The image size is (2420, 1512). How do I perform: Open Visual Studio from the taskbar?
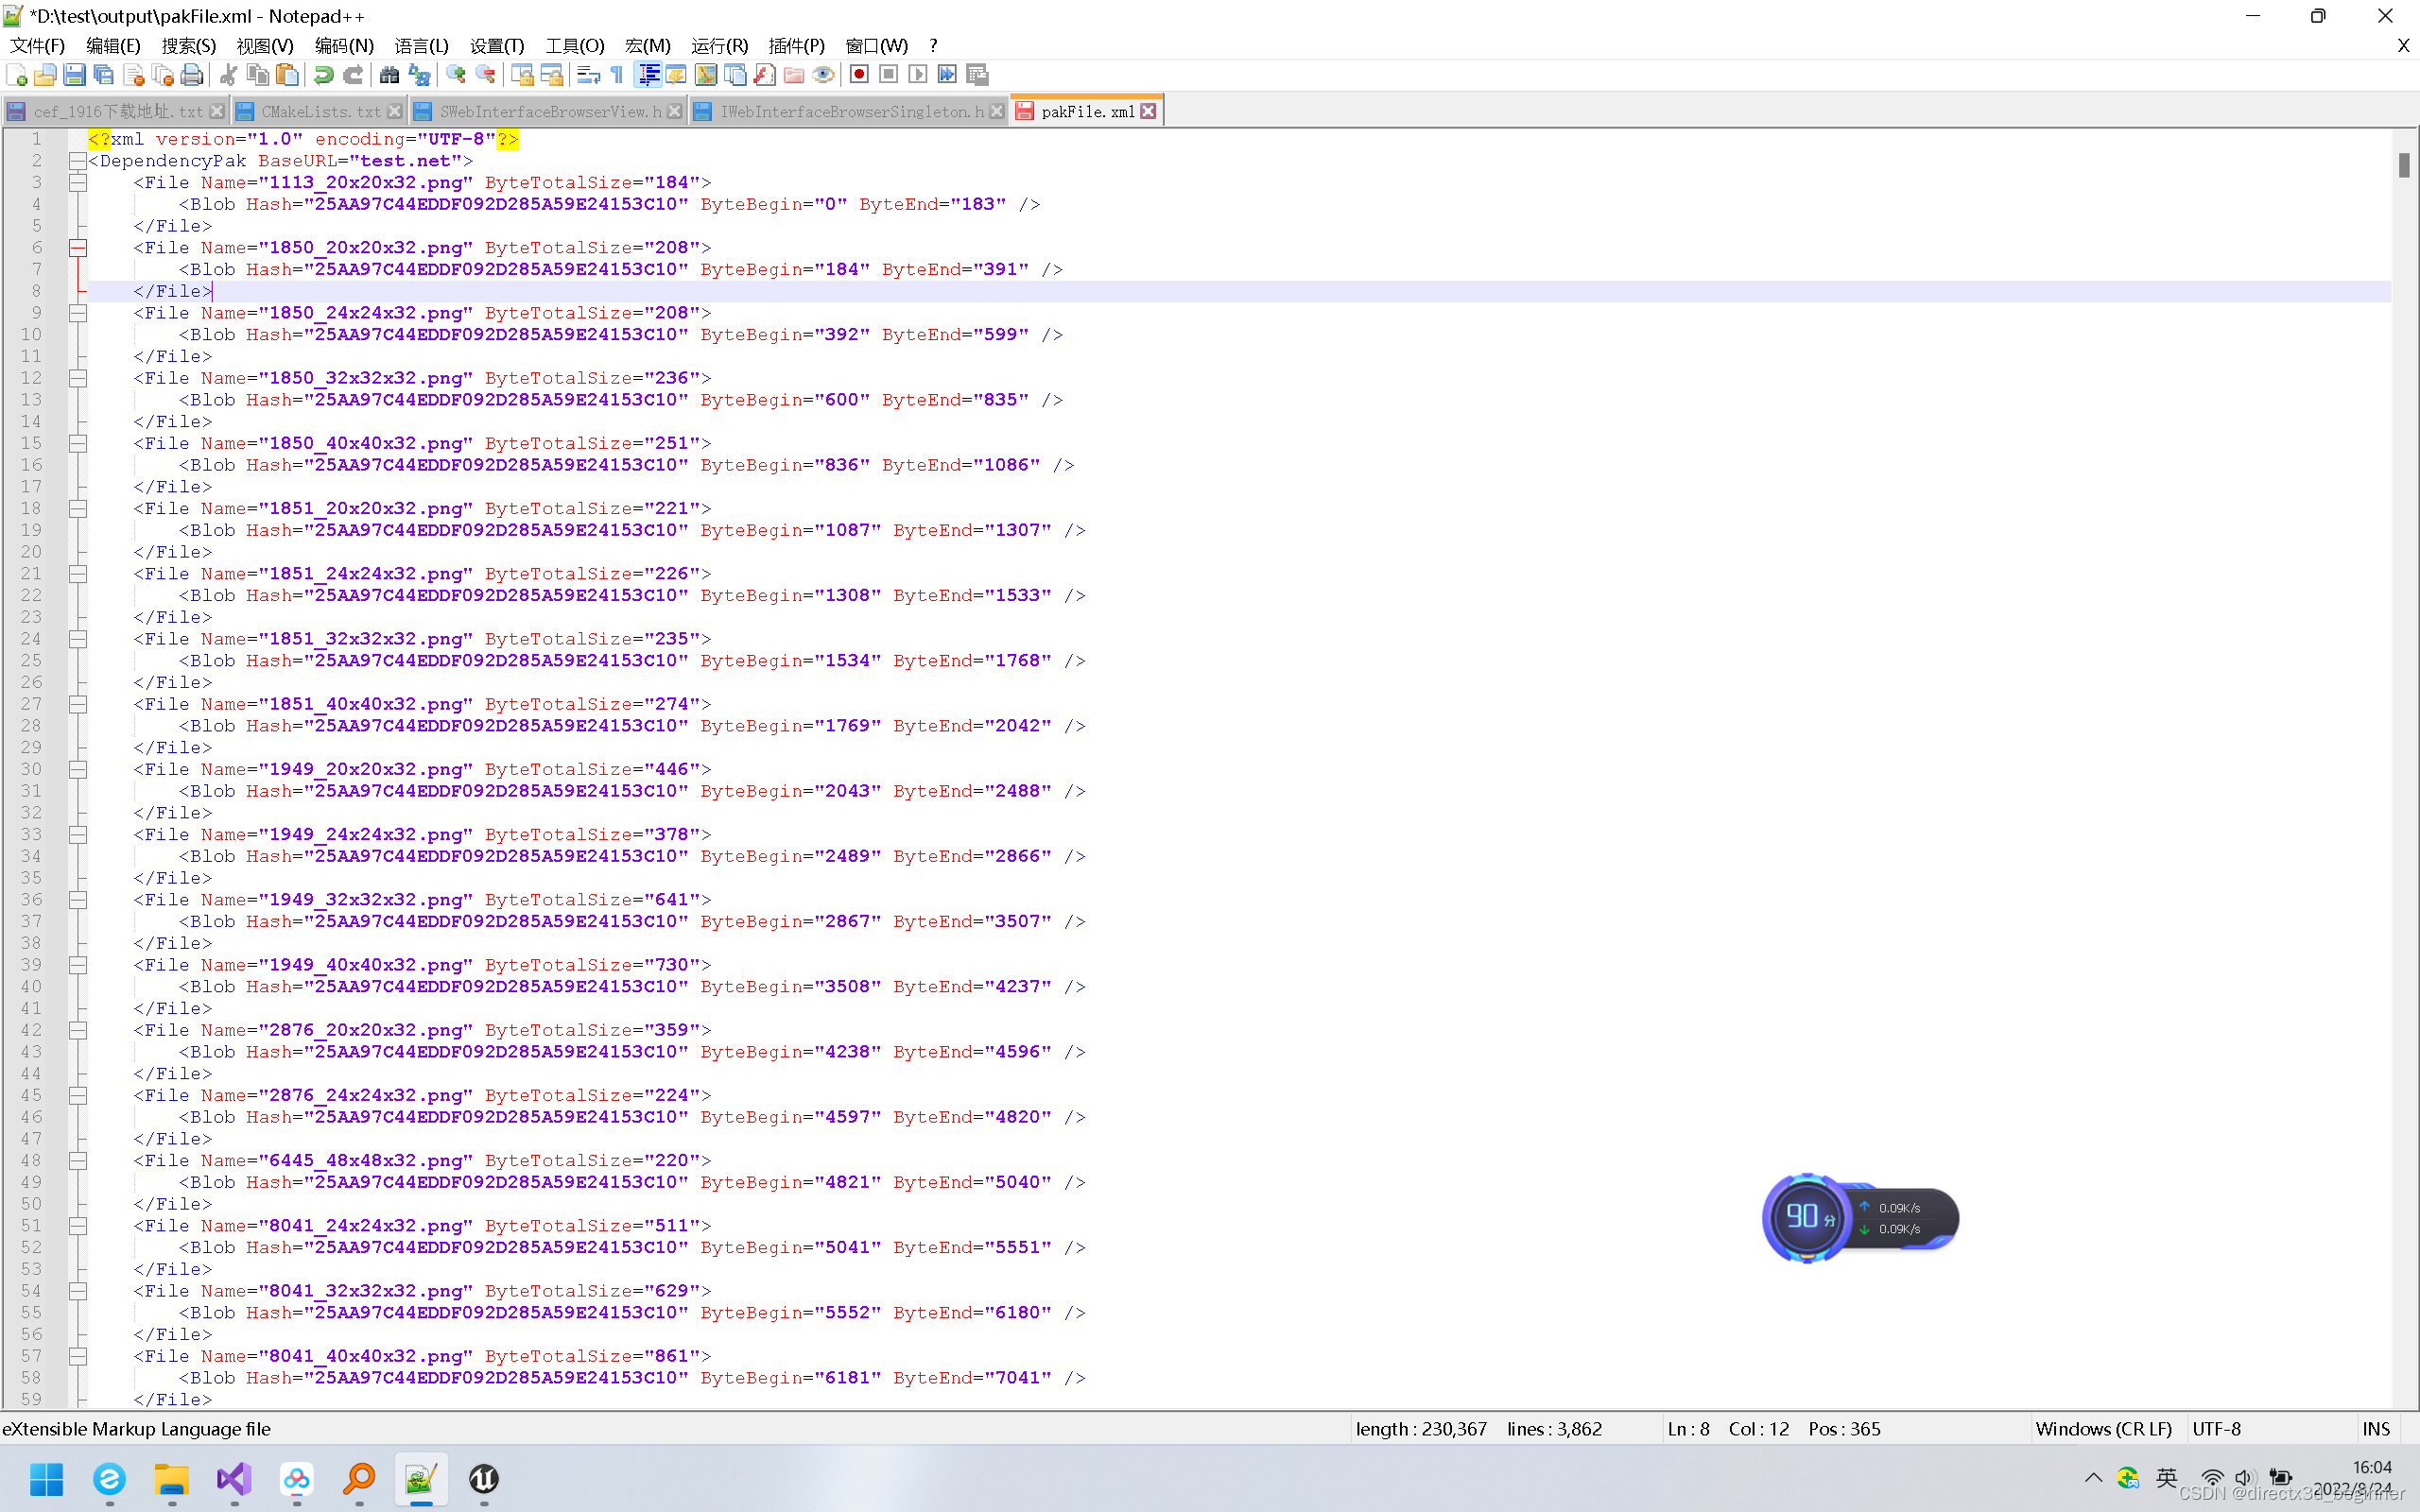pyautogui.click(x=234, y=1479)
